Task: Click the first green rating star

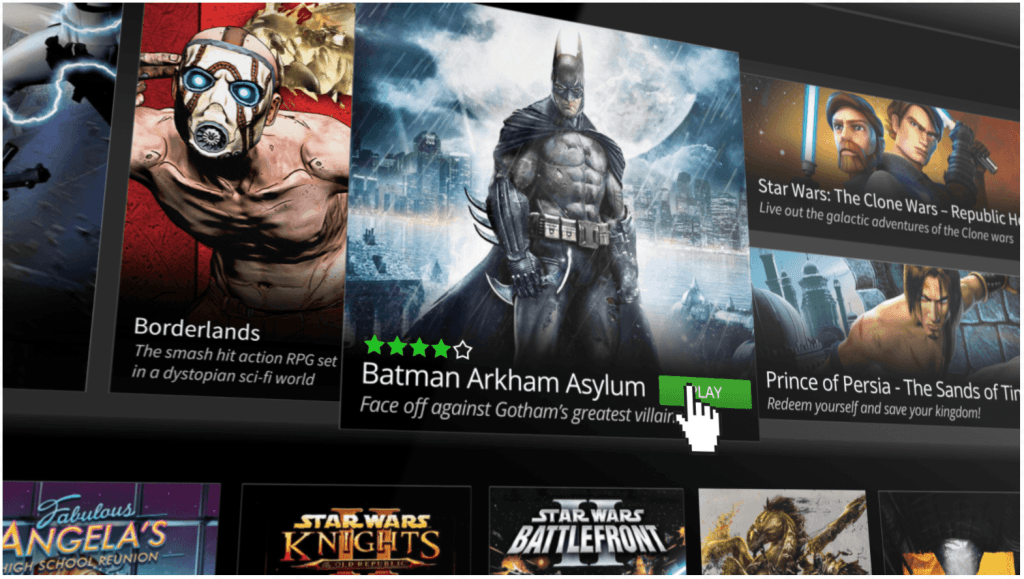Action: pyautogui.click(x=374, y=345)
